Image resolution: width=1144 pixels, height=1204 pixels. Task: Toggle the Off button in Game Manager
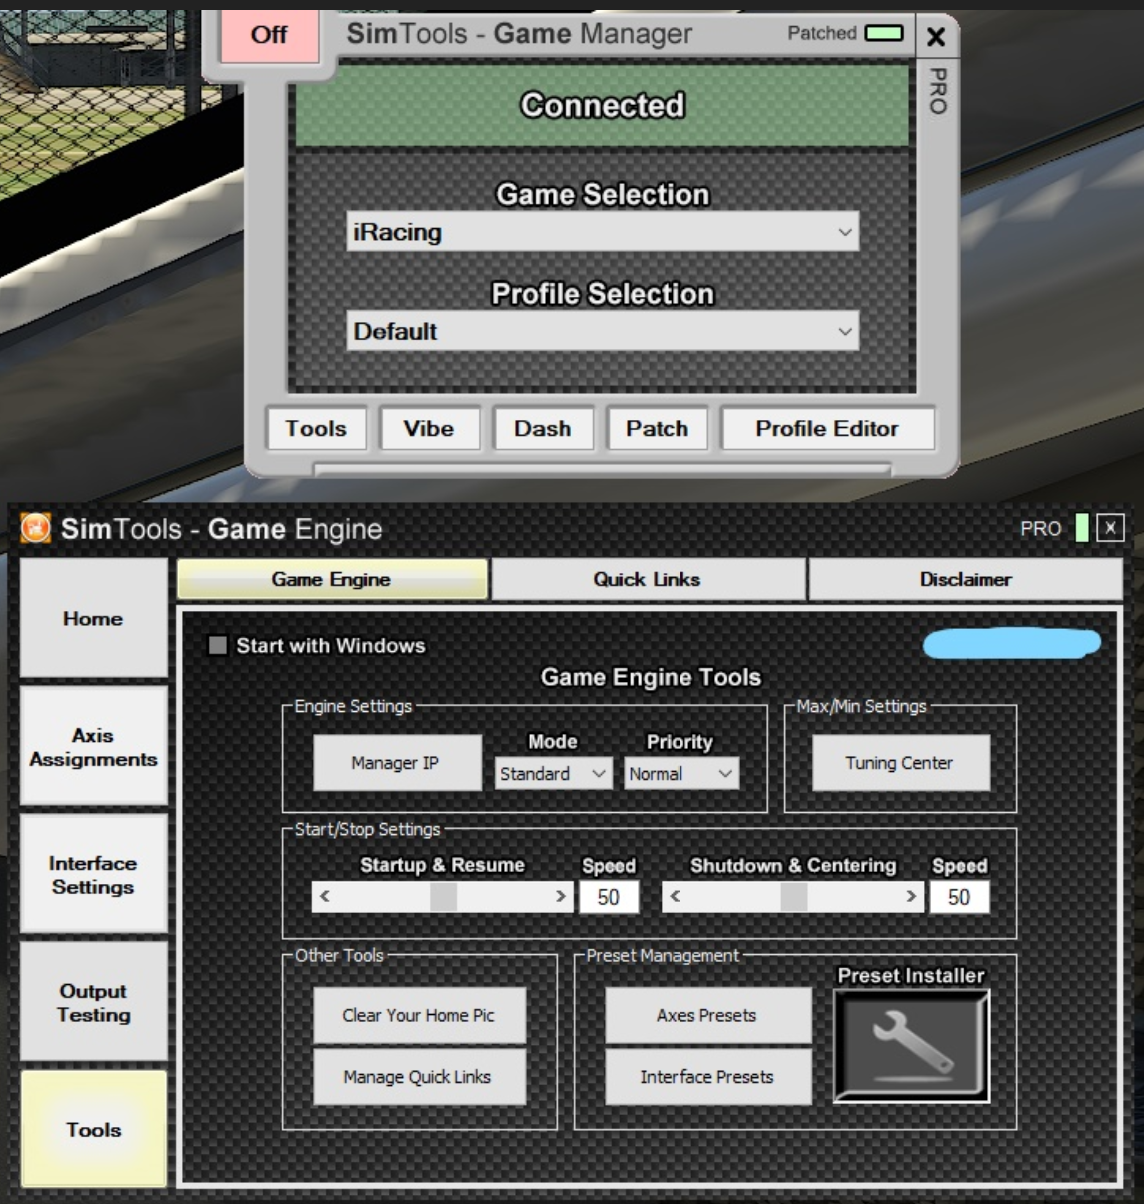269,35
